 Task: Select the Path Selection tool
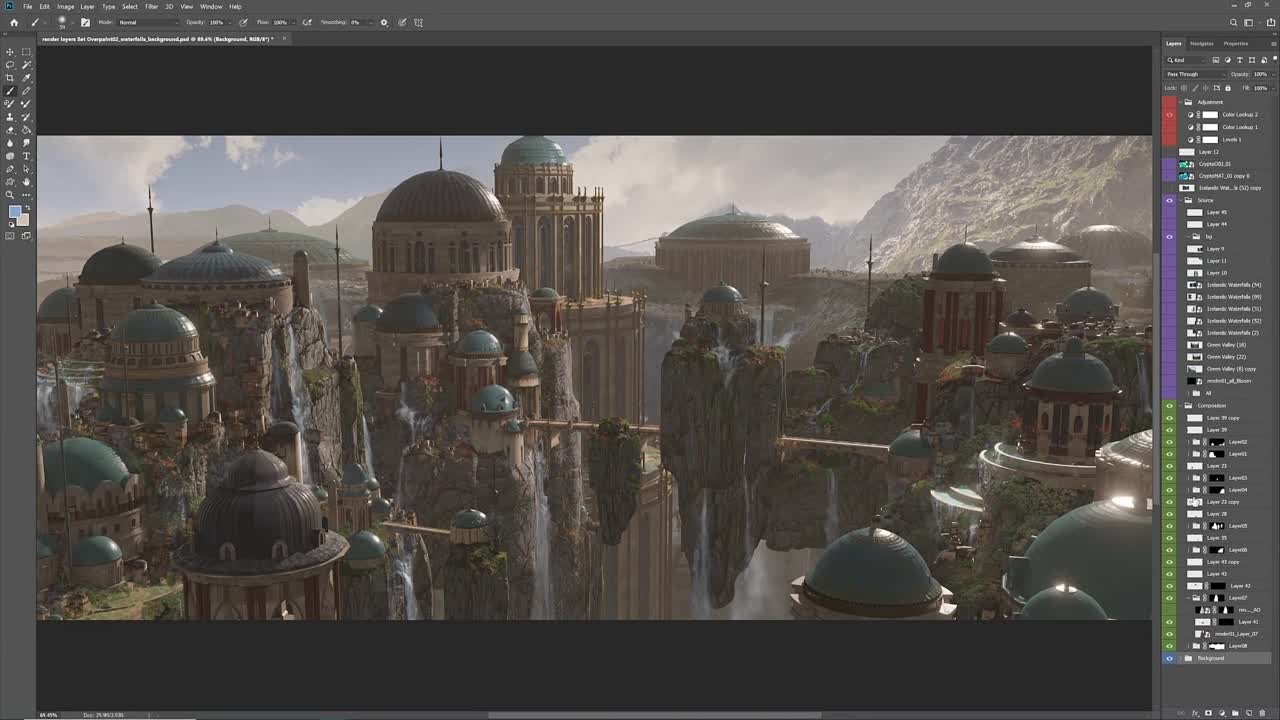coord(26,168)
